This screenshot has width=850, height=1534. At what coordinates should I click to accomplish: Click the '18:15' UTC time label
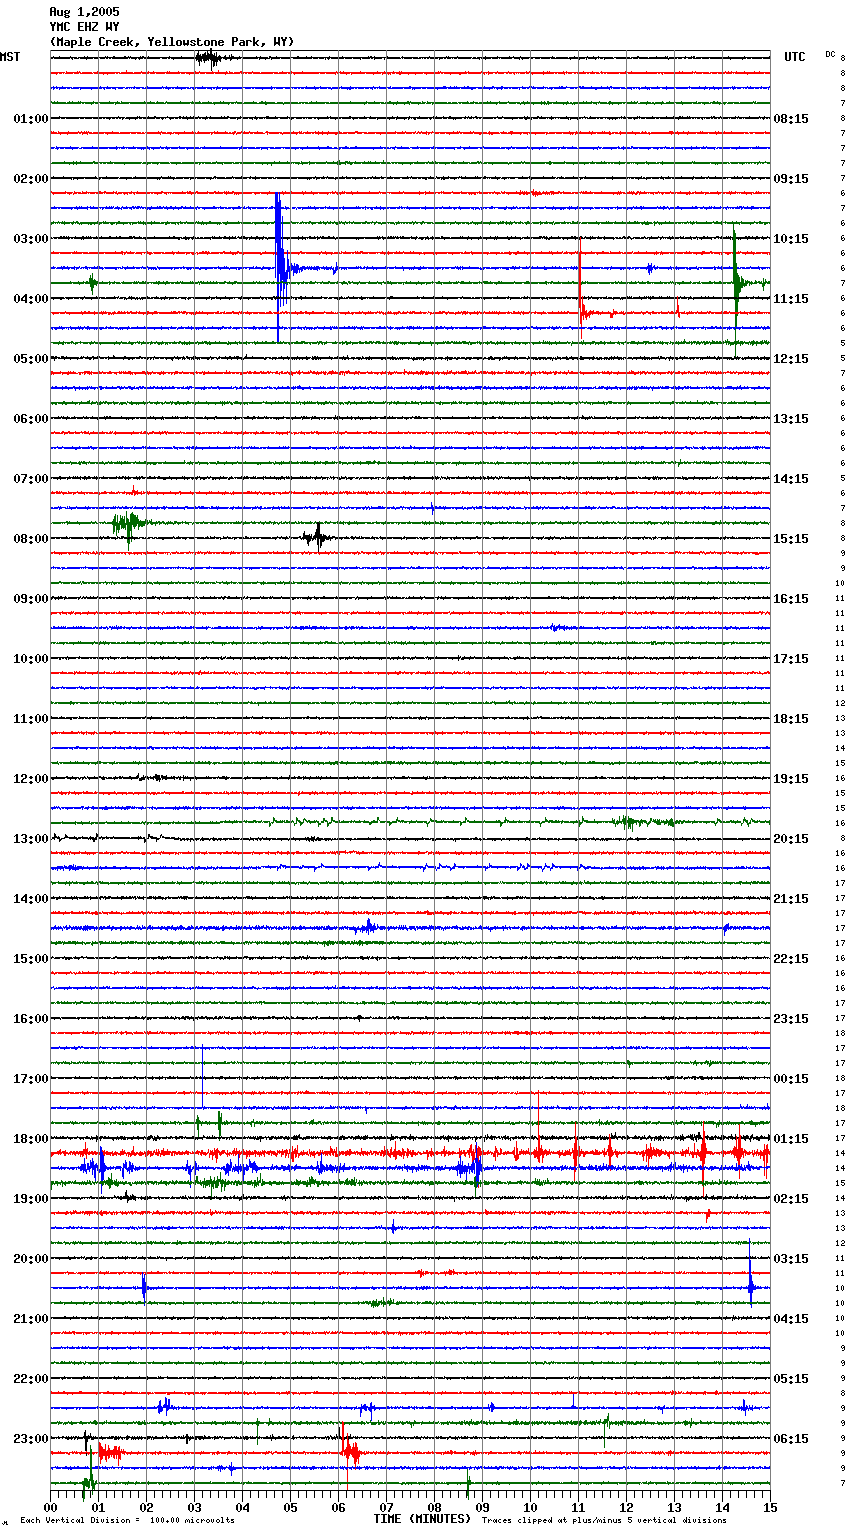click(x=791, y=719)
